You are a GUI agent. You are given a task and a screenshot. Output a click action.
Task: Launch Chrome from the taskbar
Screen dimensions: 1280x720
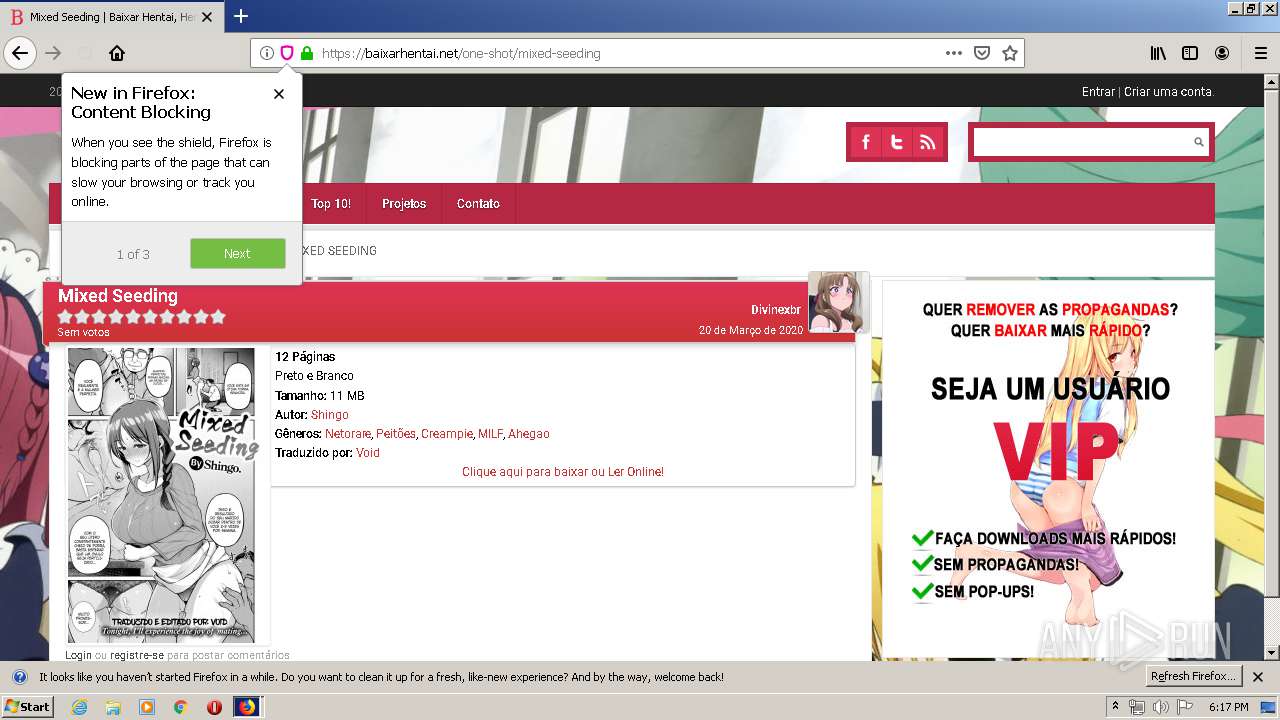(x=180, y=706)
